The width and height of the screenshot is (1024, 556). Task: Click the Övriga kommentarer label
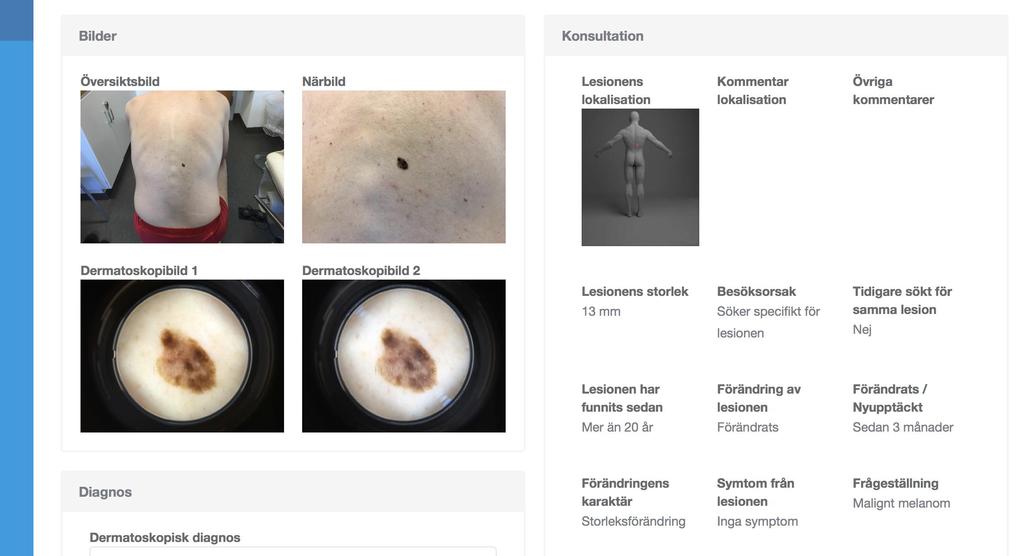pyautogui.click(x=893, y=91)
